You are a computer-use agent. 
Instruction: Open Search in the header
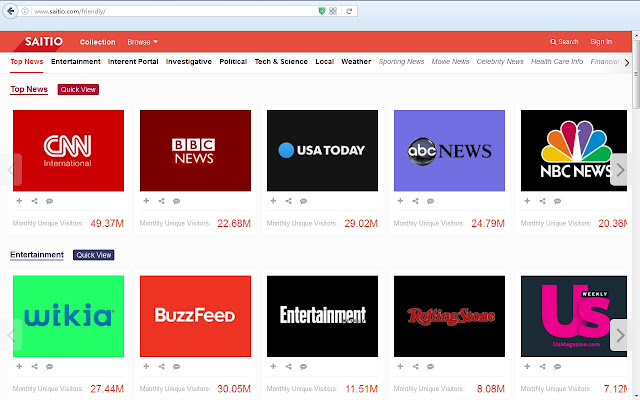coord(564,42)
